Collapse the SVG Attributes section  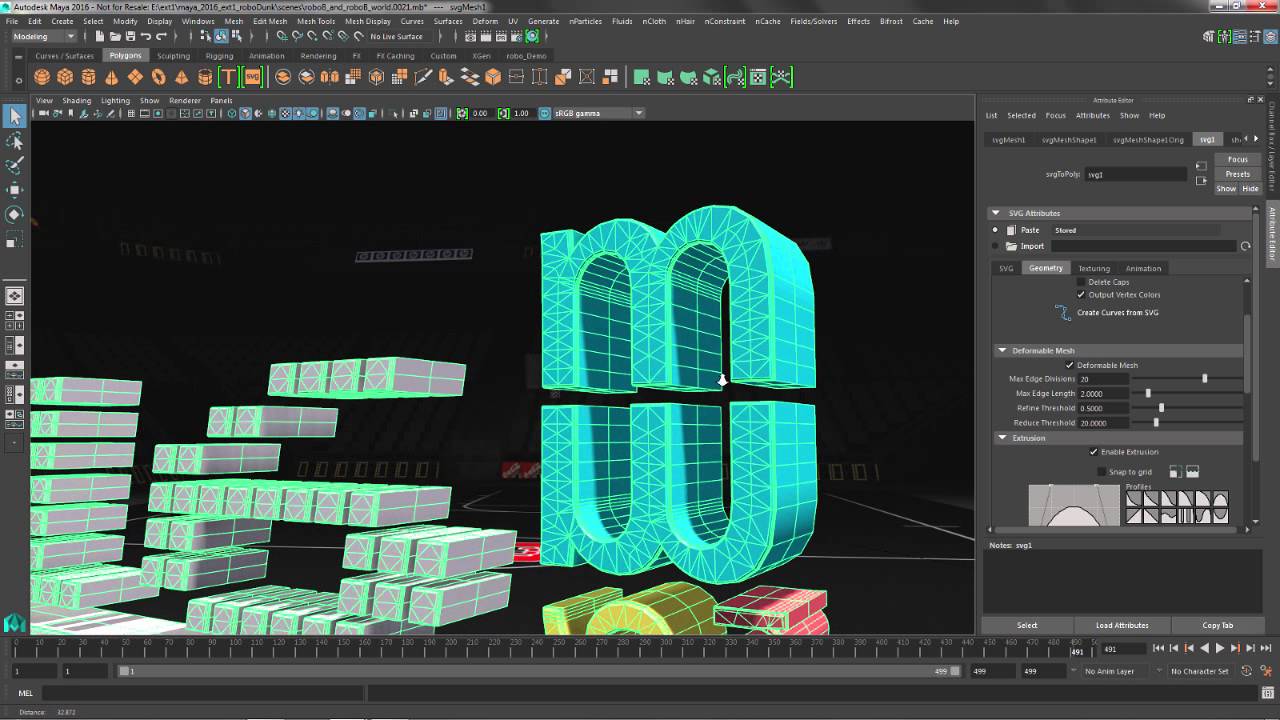pos(996,212)
